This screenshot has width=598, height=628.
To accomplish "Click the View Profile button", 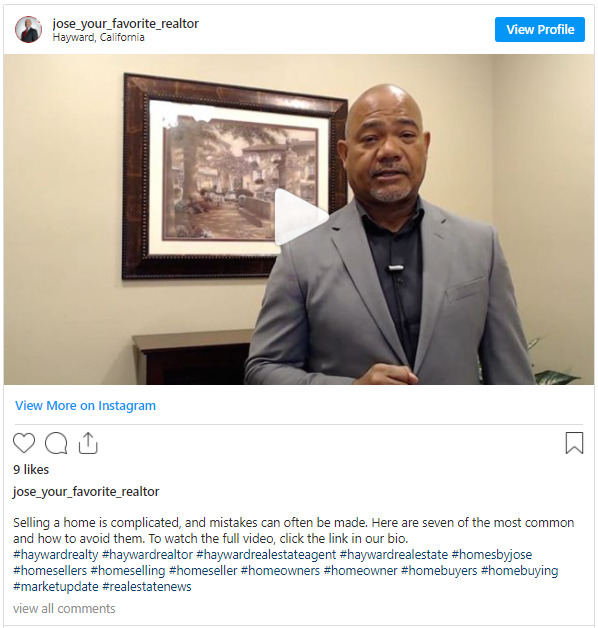I will 540,29.
